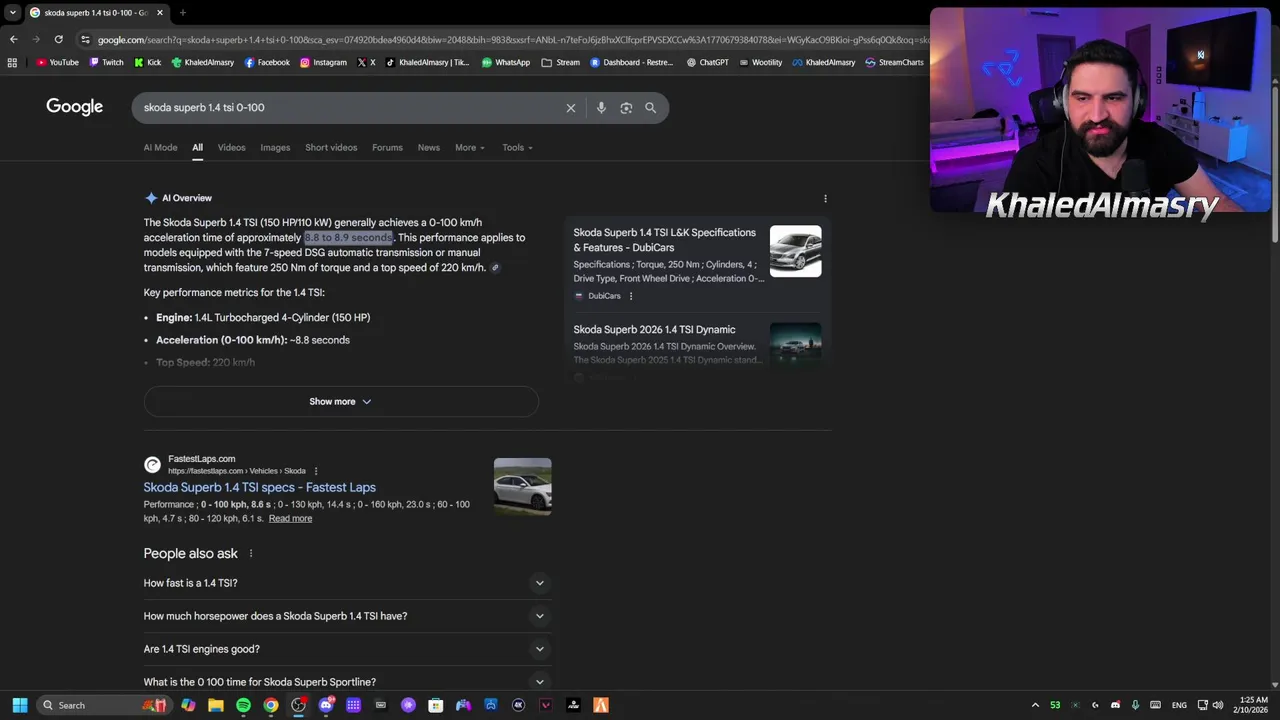The width and height of the screenshot is (1280, 720).
Task: Go back with the browser back arrow
Action: point(13,39)
